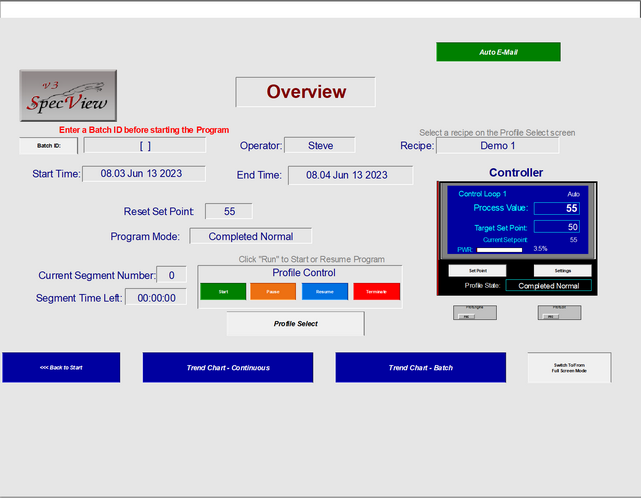Click the SpecView logo icon
The height and width of the screenshot is (498, 641).
[68, 95]
